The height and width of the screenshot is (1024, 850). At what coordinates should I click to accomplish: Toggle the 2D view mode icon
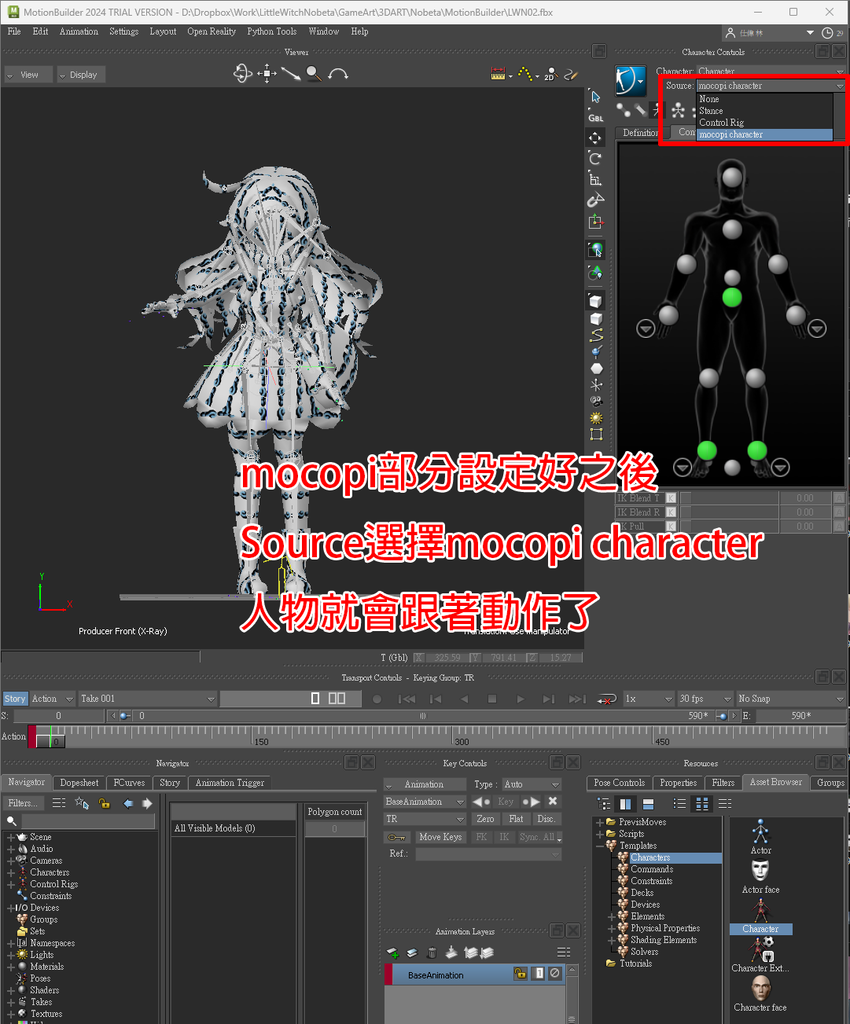click(550, 74)
